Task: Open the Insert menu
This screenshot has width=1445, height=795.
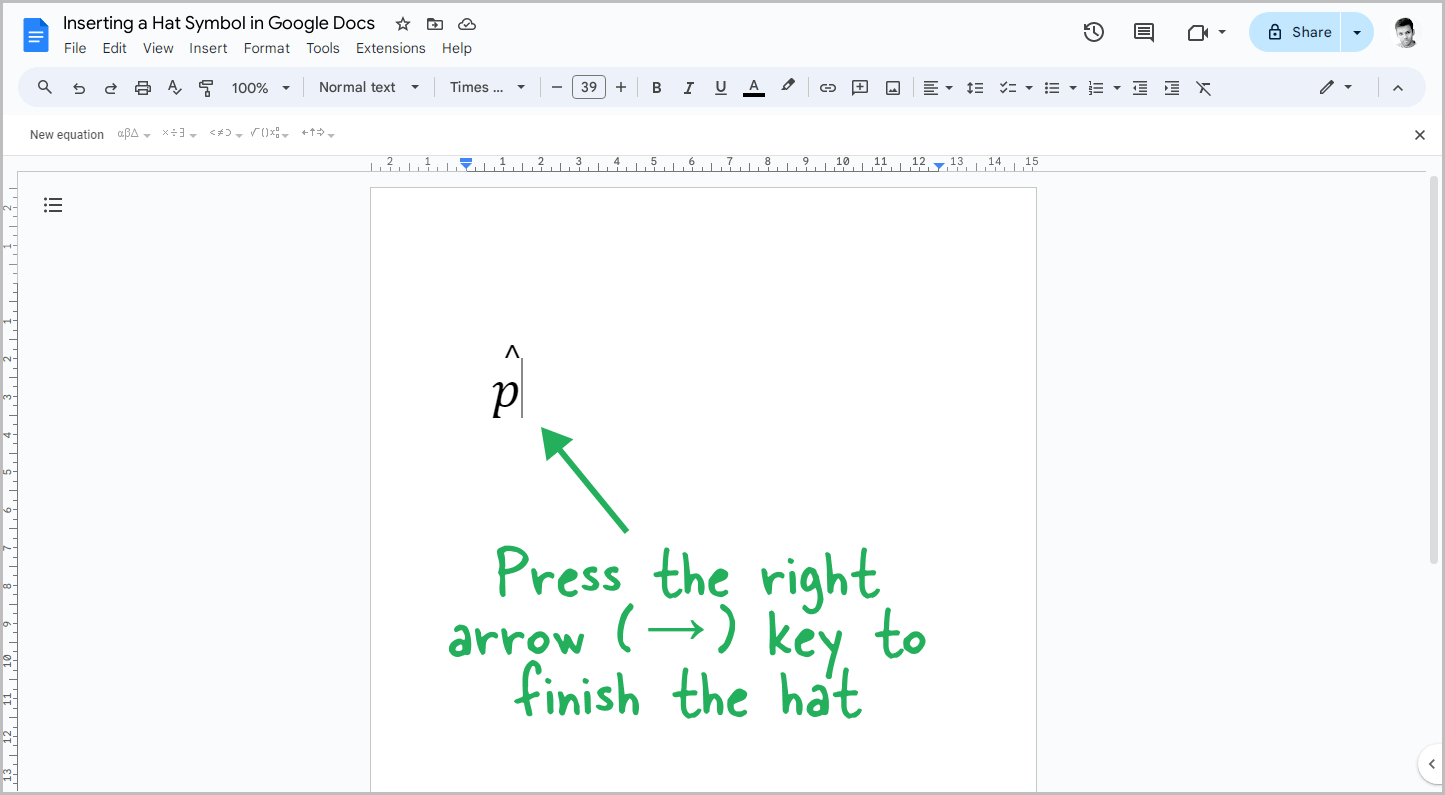Action: pos(208,47)
